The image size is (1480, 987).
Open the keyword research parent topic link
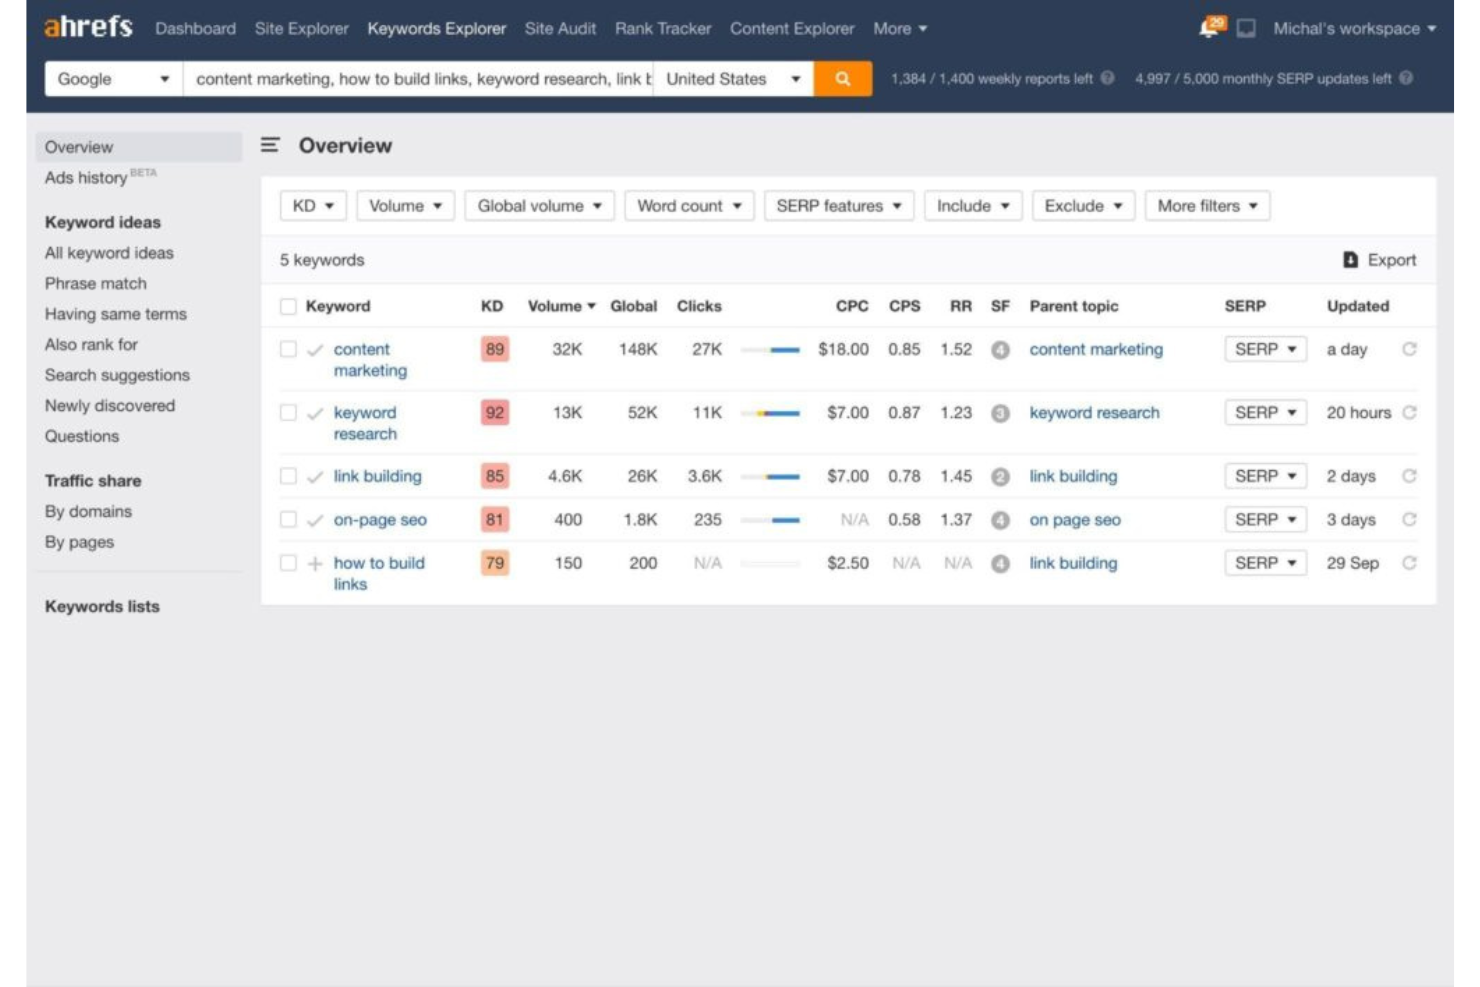point(1094,412)
